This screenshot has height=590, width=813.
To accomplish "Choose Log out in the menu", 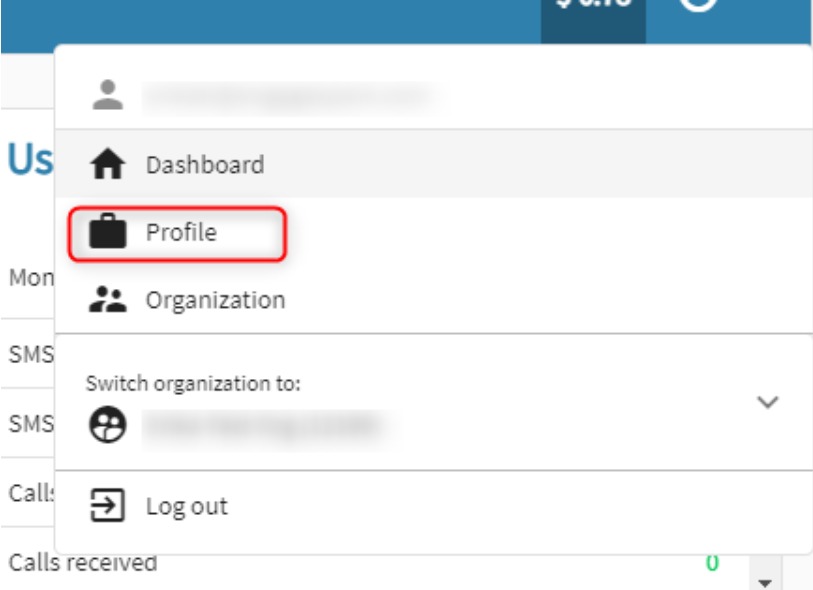I will pyautogui.click(x=186, y=506).
